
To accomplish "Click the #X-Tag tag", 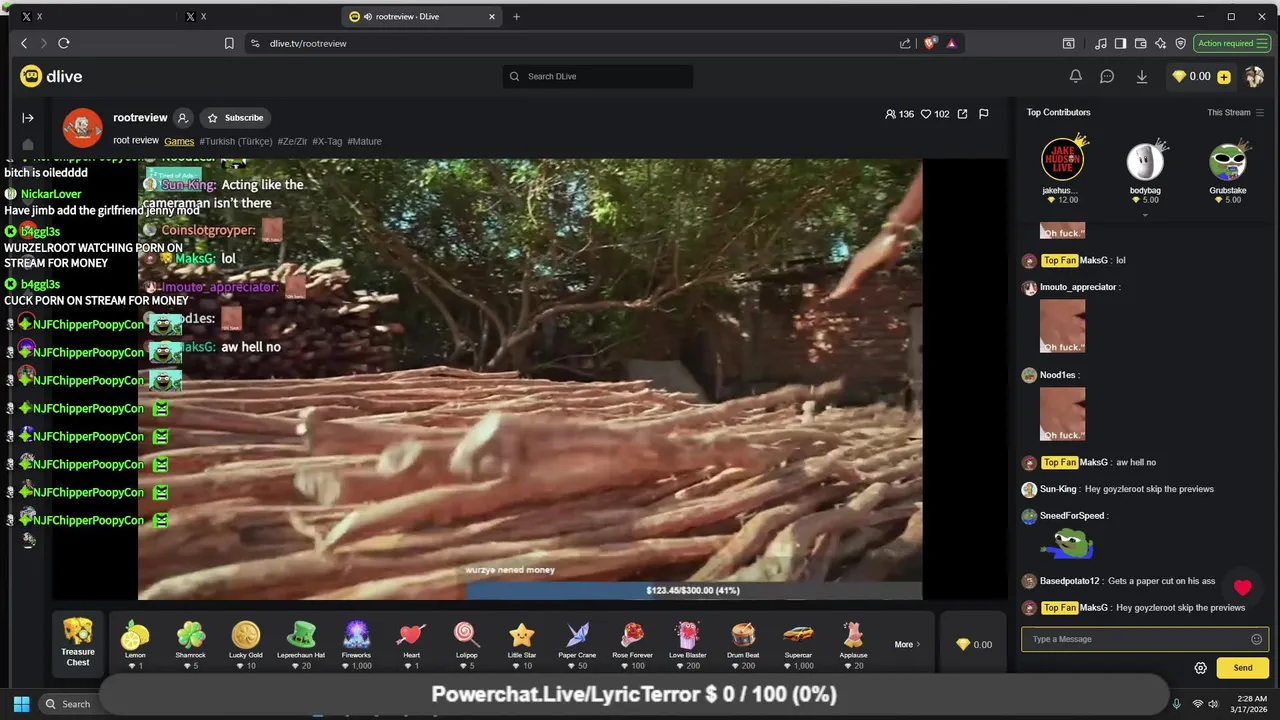I will (x=327, y=141).
